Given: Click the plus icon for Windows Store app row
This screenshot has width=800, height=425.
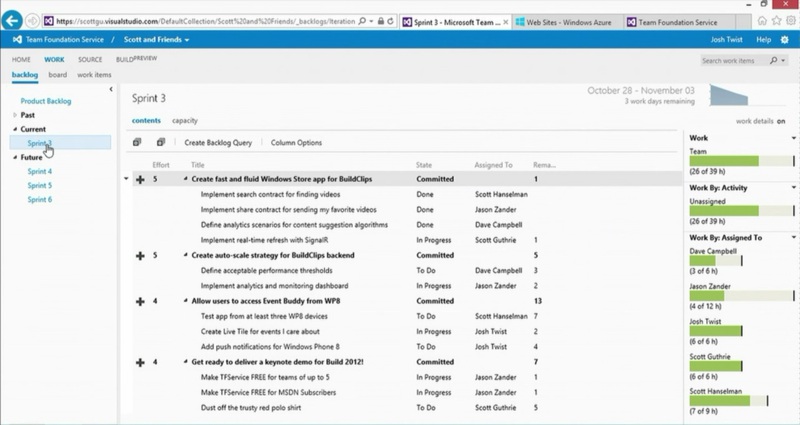Looking at the screenshot, I should [x=140, y=179].
